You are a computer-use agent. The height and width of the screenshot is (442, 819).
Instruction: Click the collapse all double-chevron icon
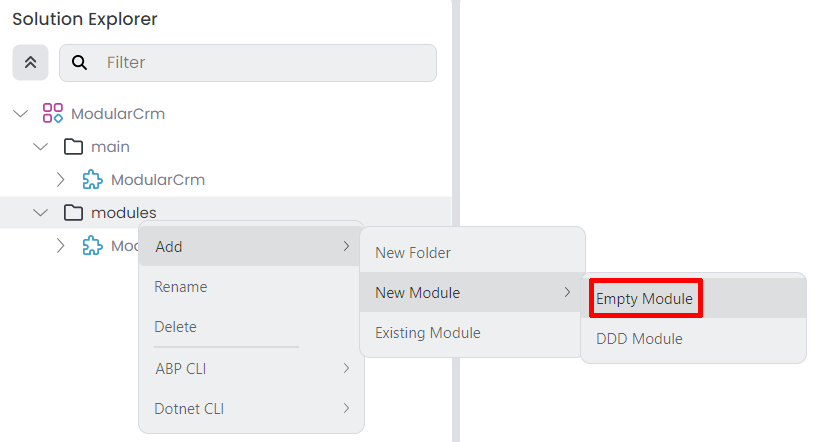30,62
